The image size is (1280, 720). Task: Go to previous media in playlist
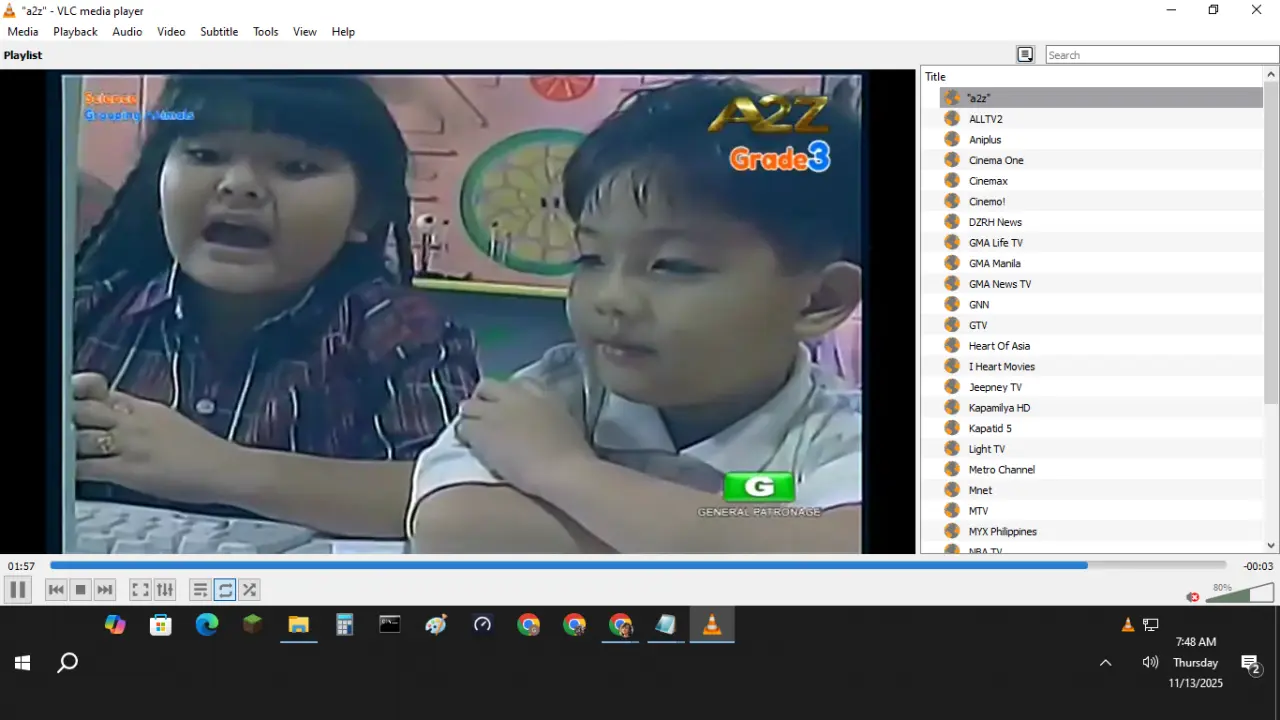(x=56, y=590)
